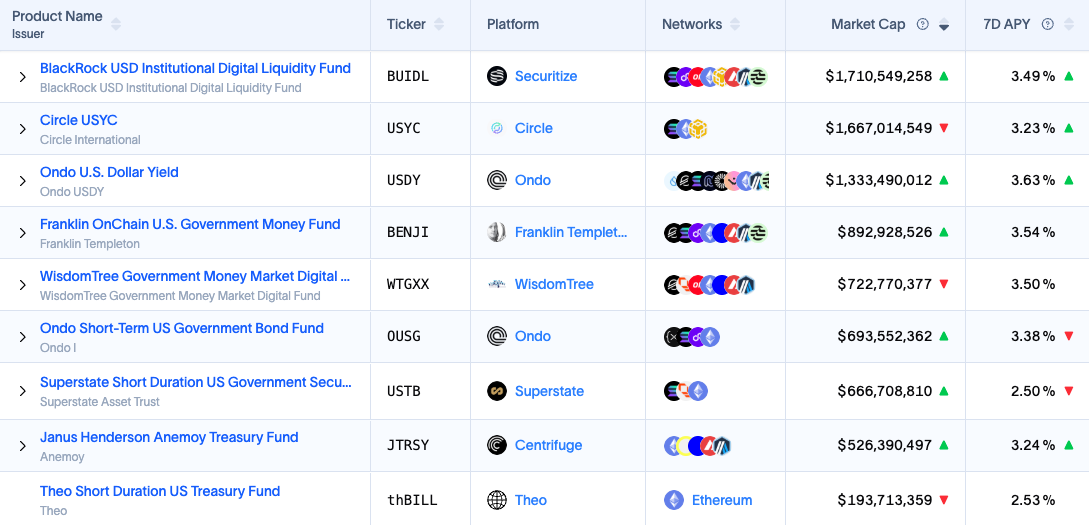Click the Circle platform logo icon
The image size is (1089, 525).
pyautogui.click(x=497, y=128)
